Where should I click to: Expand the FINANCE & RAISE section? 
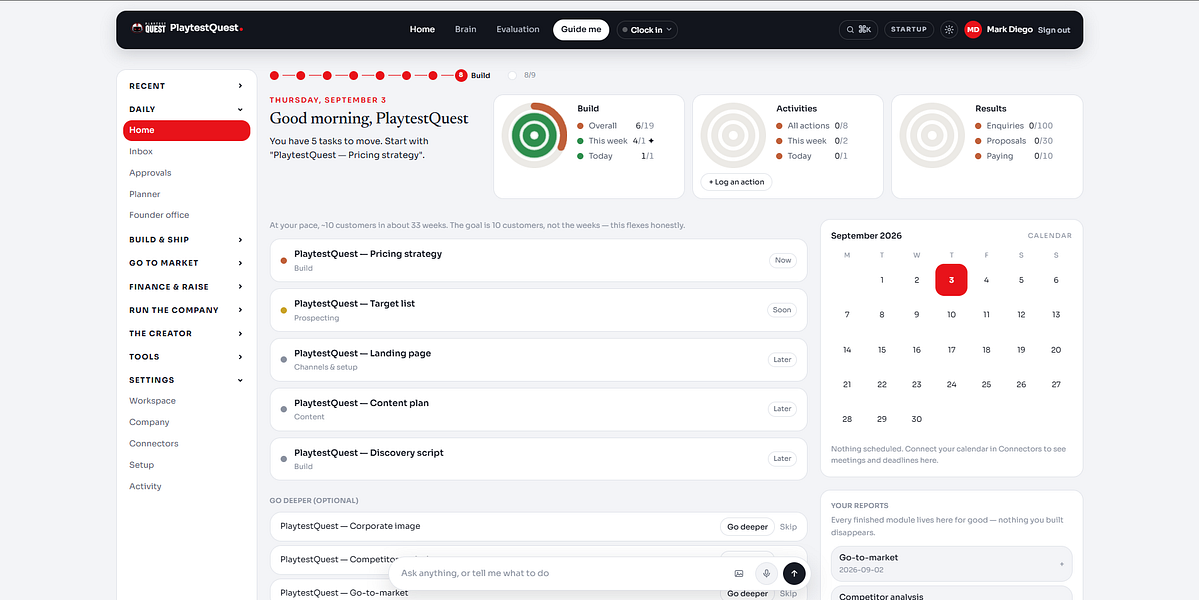[187, 287]
